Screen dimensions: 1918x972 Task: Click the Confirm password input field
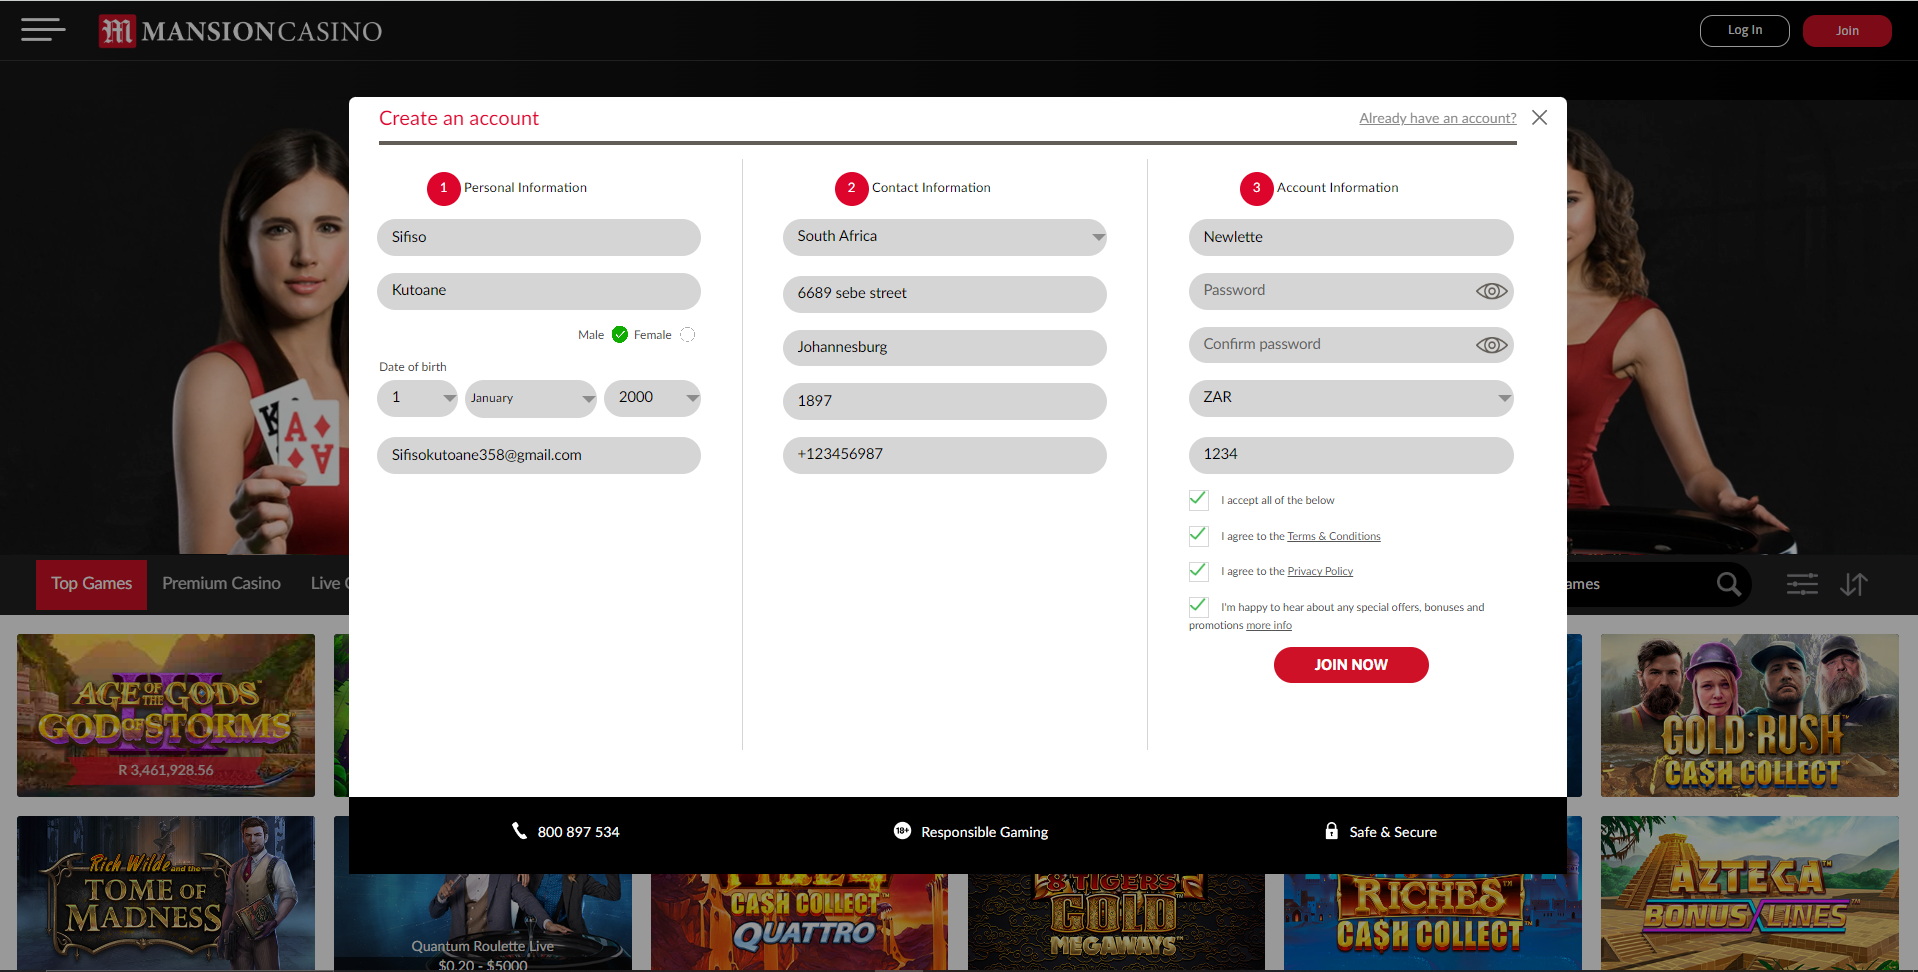(x=1351, y=345)
